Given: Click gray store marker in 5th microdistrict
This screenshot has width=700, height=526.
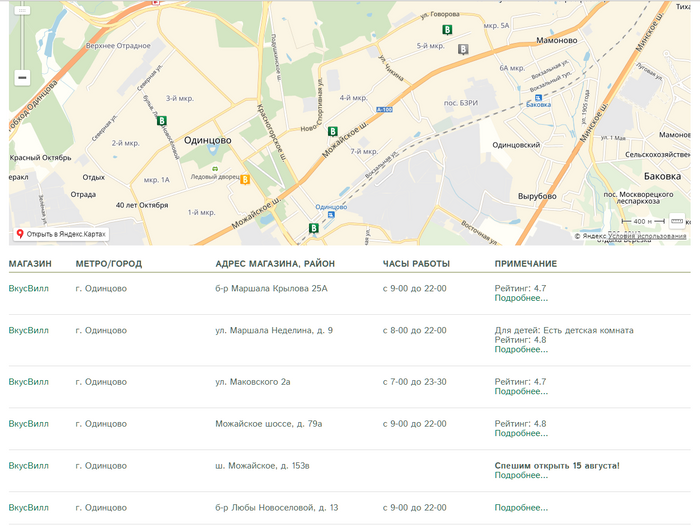Looking at the screenshot, I should coord(463,49).
